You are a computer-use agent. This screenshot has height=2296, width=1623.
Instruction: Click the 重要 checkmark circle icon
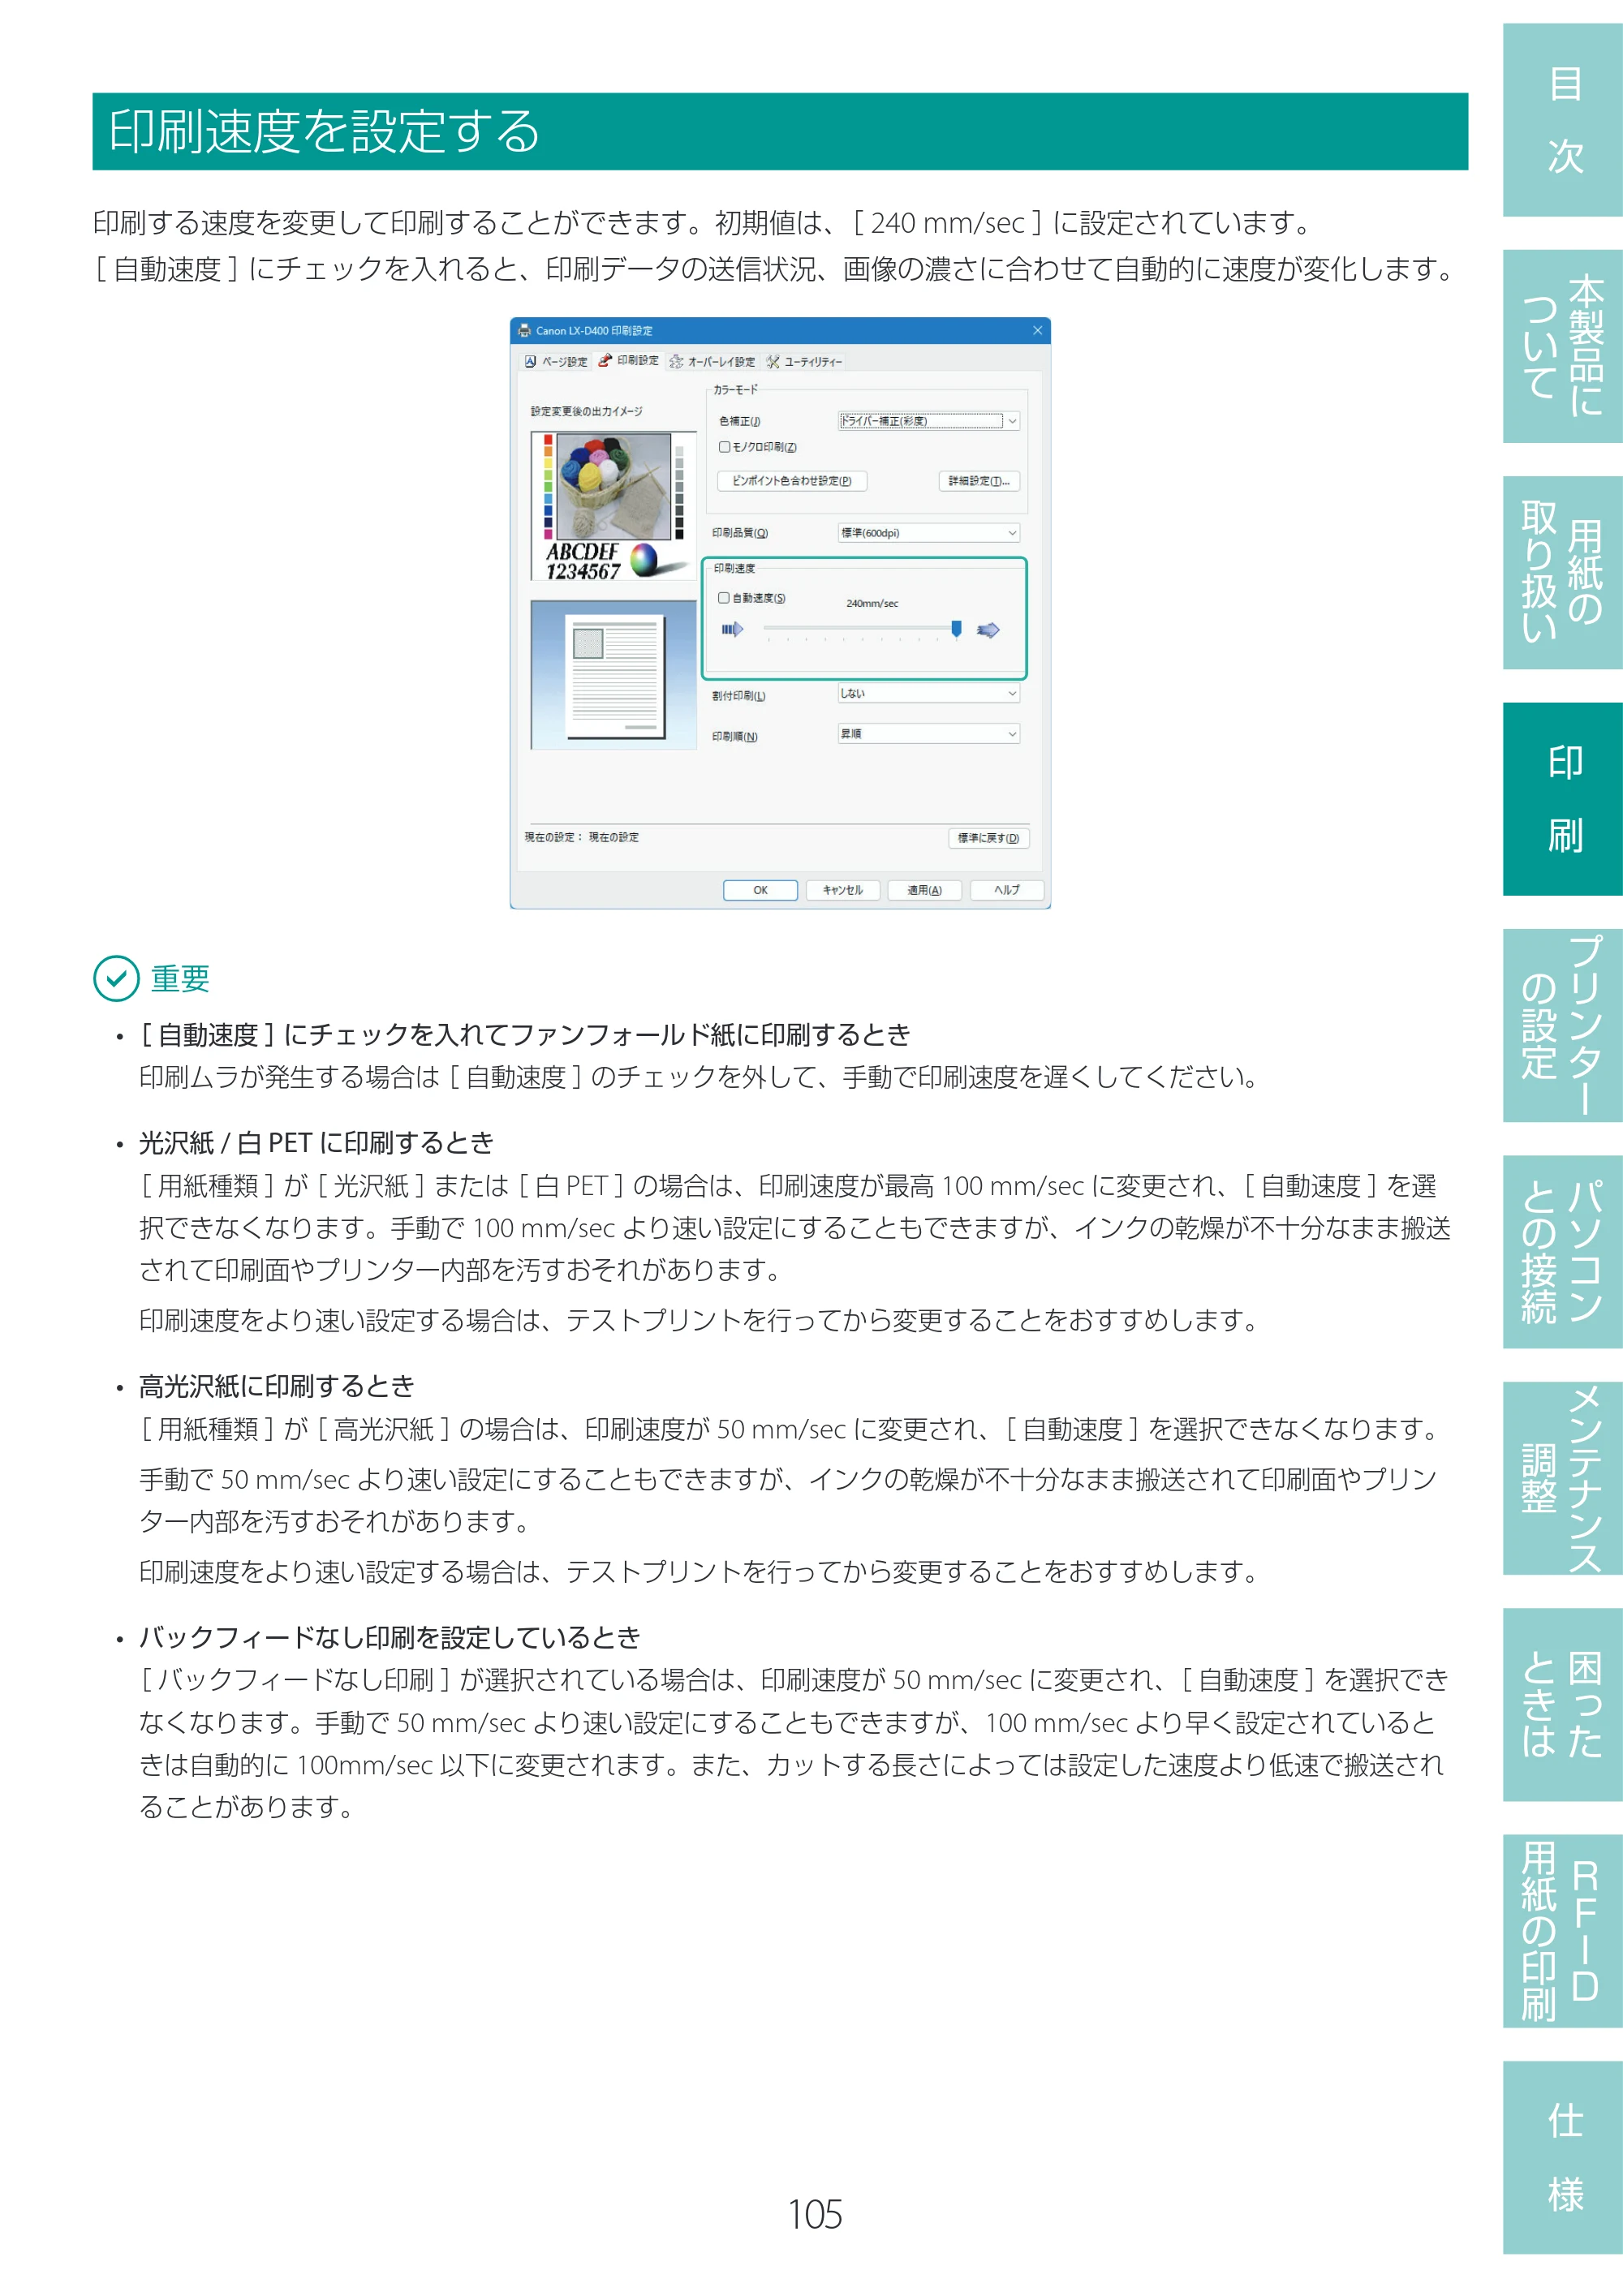[x=116, y=978]
